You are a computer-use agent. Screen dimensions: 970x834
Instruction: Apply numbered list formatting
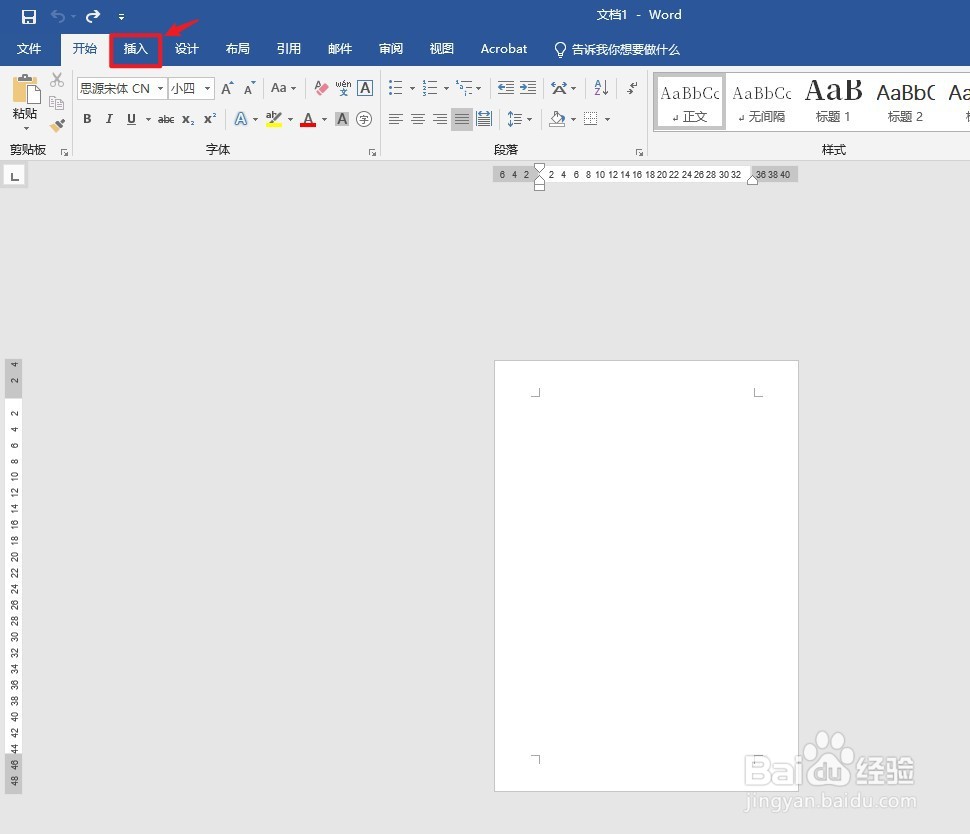point(430,88)
